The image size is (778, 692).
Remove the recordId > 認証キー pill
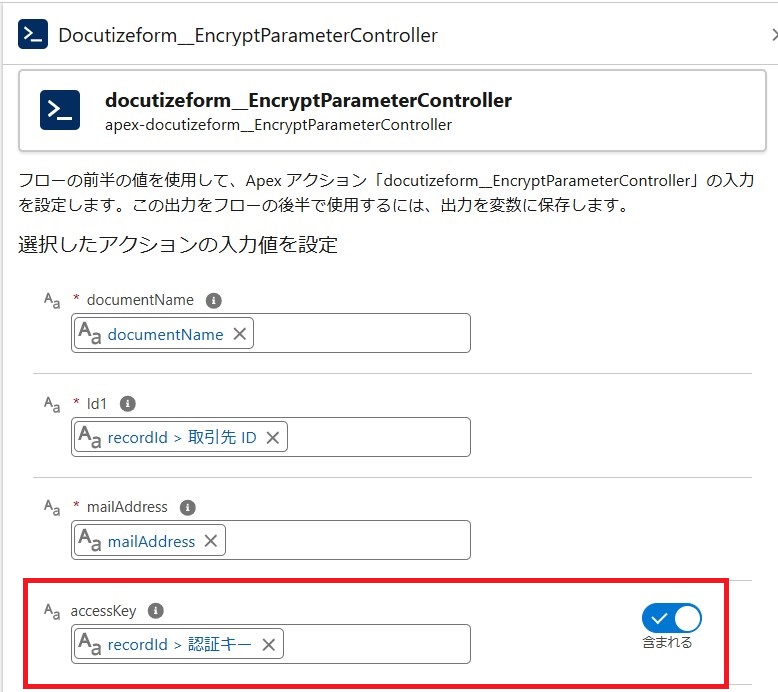[x=268, y=644]
